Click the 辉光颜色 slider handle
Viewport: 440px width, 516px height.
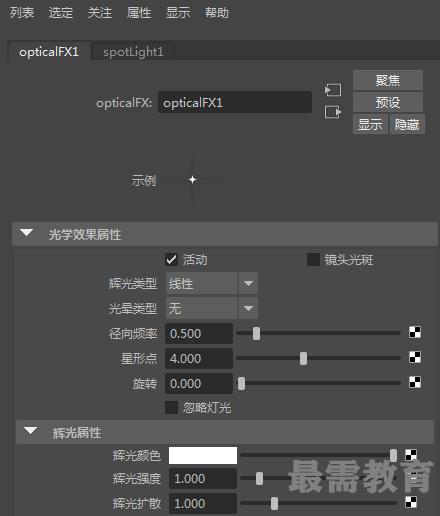[393, 455]
